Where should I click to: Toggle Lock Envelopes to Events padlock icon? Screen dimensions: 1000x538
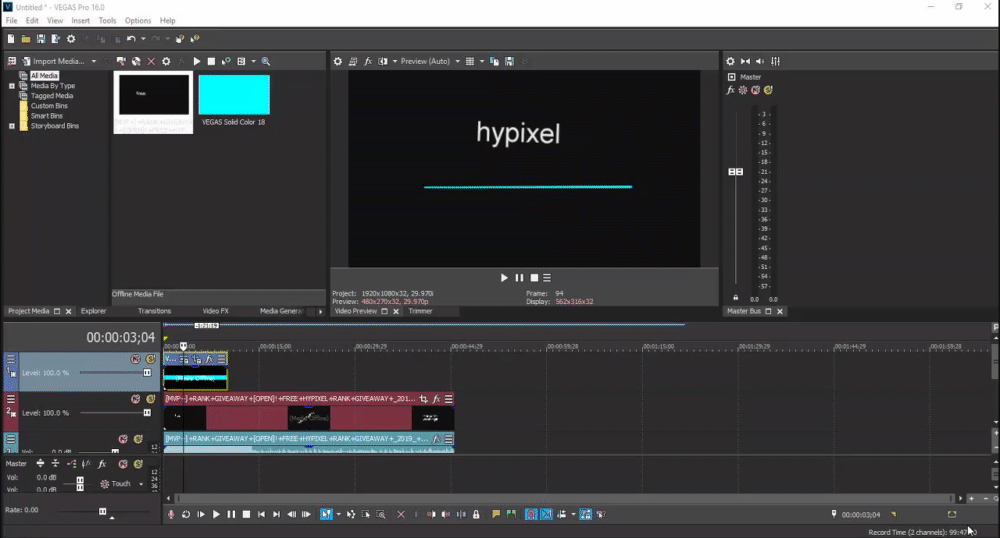[476, 514]
